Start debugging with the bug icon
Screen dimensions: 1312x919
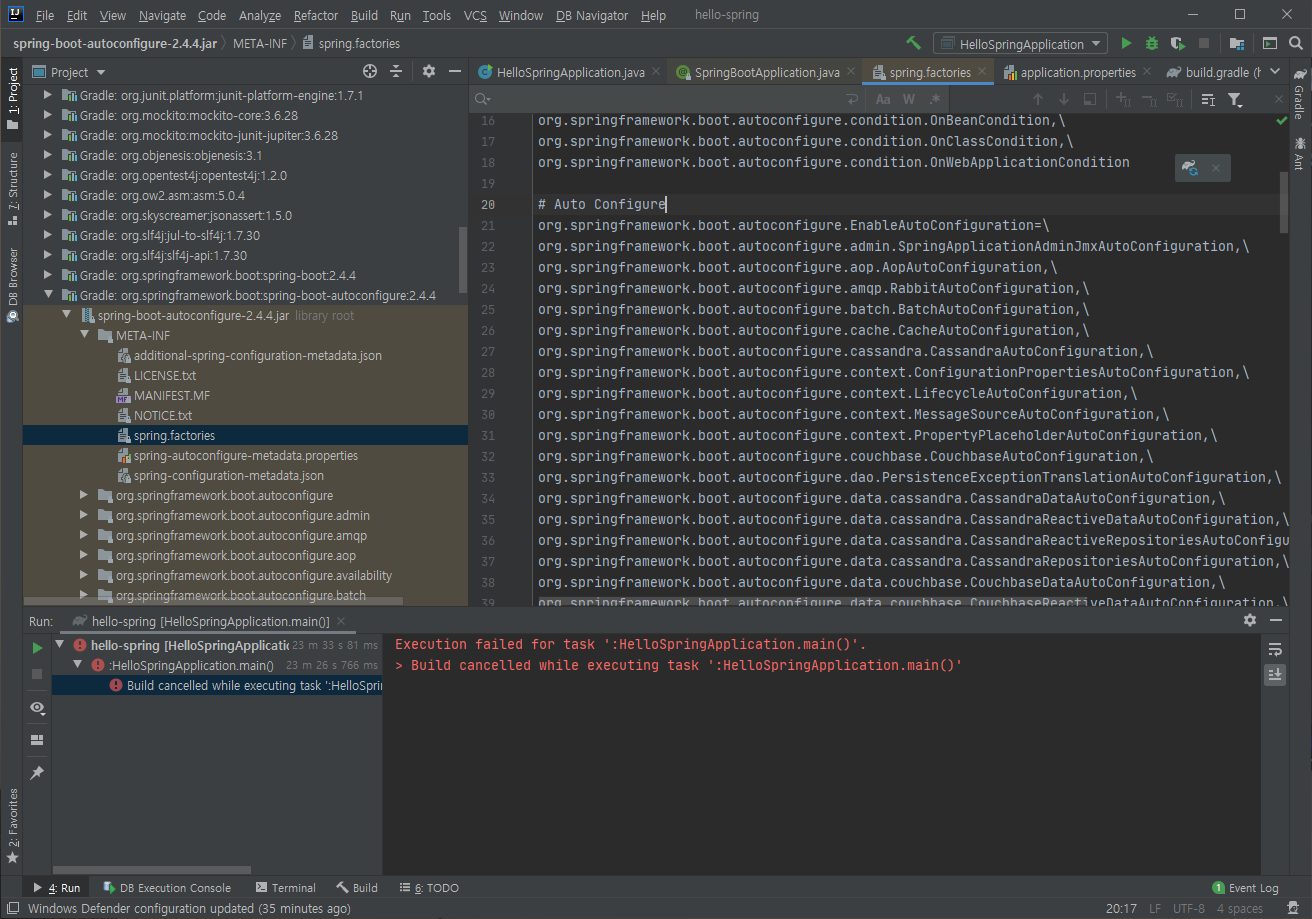coord(1152,43)
